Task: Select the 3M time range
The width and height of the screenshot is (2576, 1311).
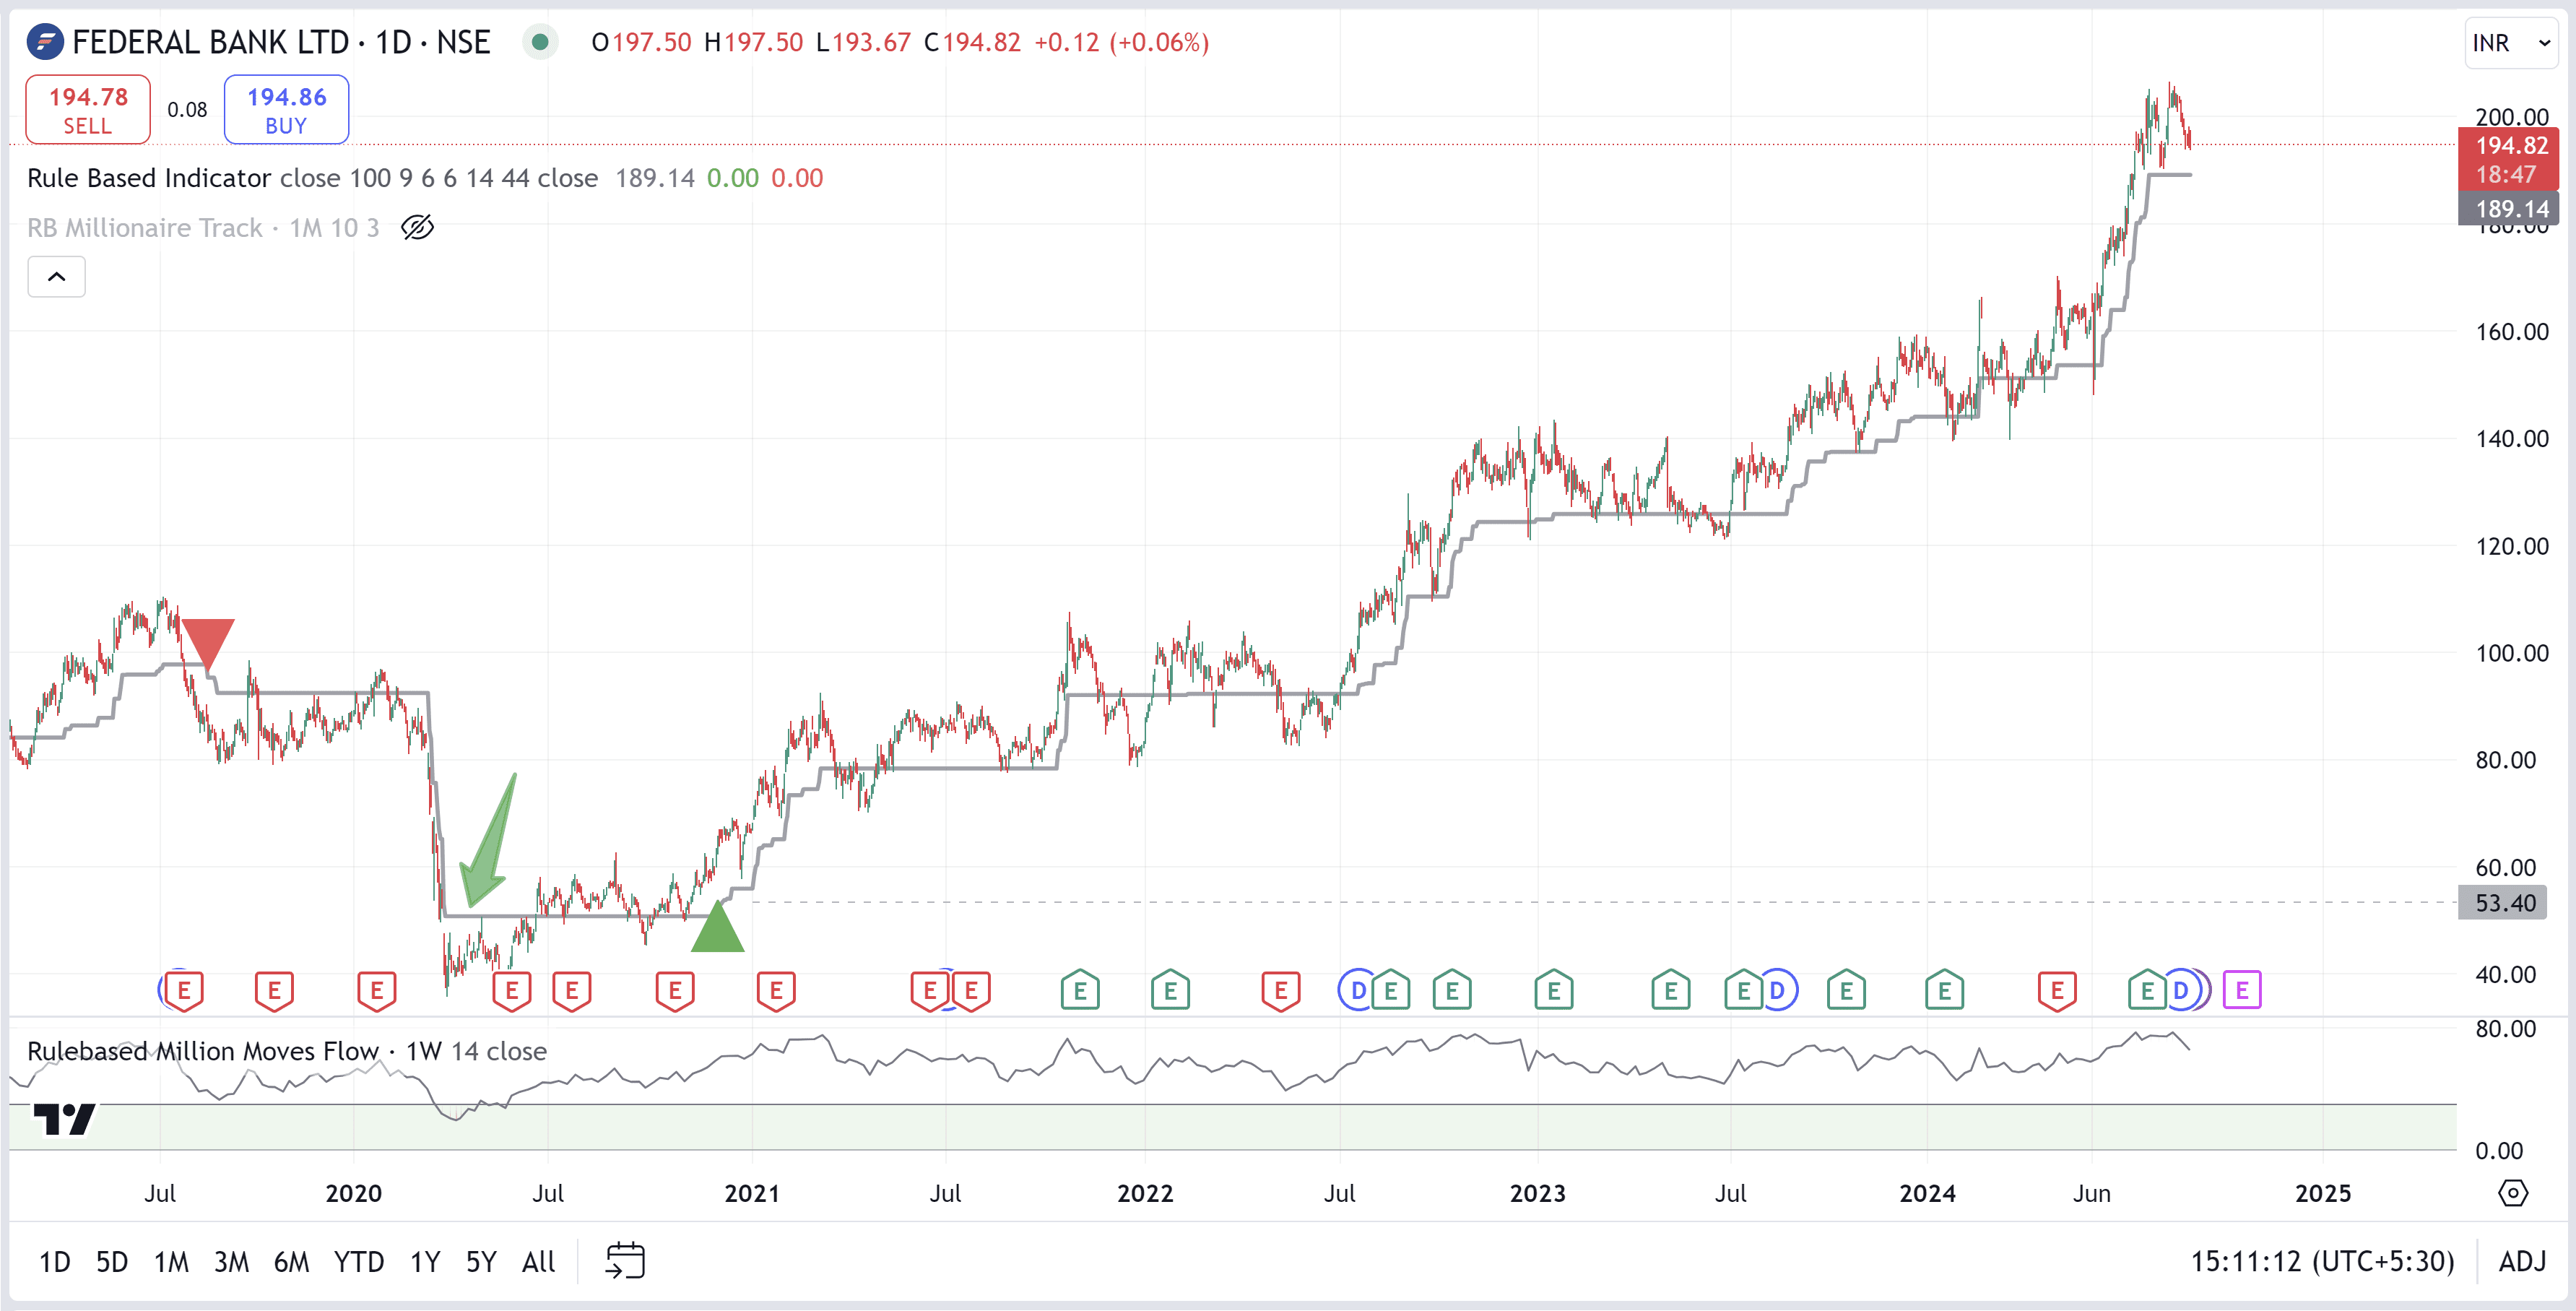Action: [x=231, y=1262]
